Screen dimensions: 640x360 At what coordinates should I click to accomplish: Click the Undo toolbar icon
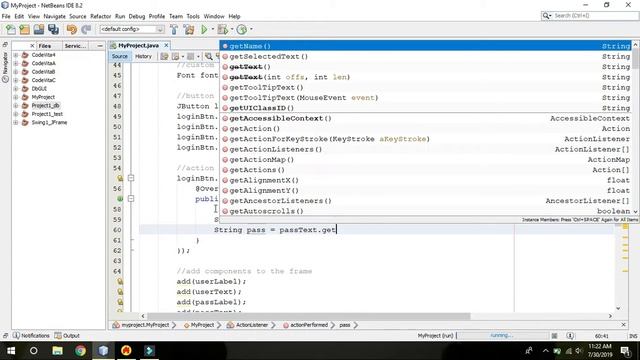[72, 29]
